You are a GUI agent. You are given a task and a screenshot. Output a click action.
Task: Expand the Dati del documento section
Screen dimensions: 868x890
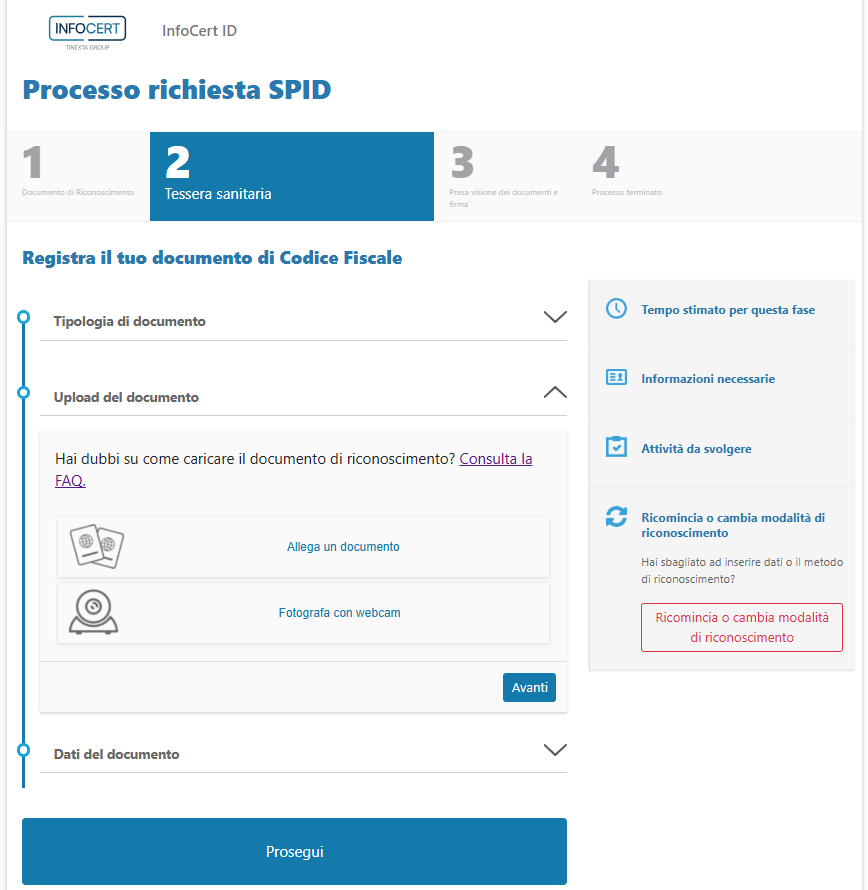pyautogui.click(x=554, y=750)
